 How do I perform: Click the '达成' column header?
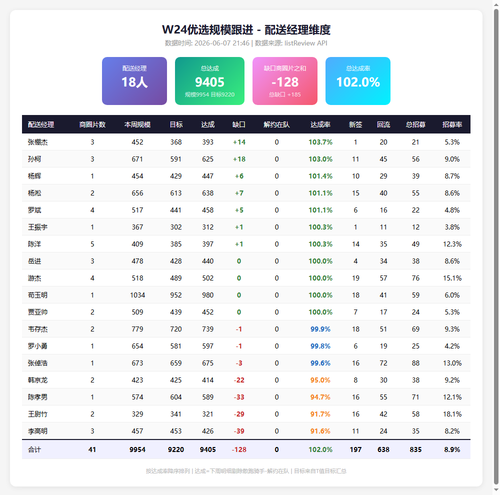click(208, 125)
